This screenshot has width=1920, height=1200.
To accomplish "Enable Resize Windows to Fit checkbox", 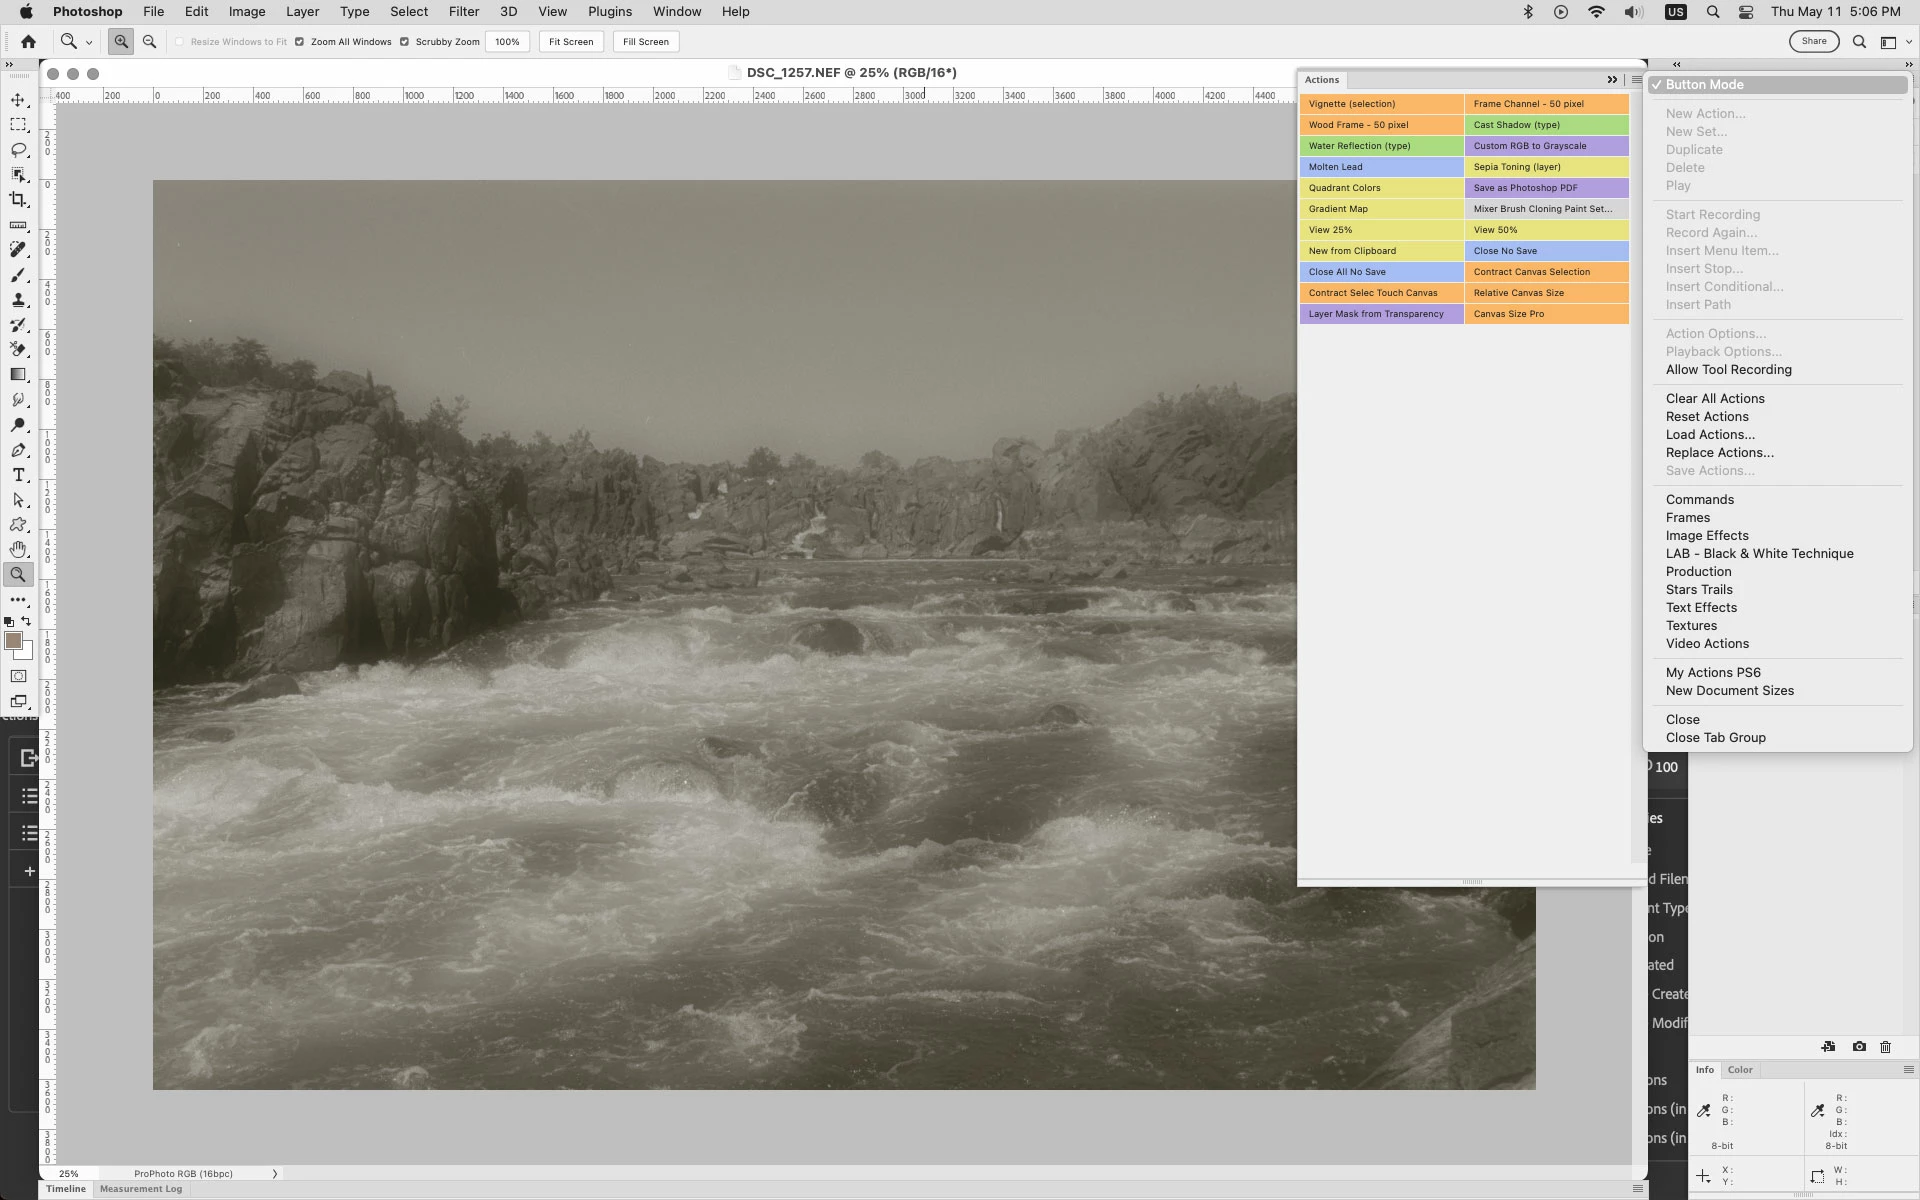I will 180,42.
